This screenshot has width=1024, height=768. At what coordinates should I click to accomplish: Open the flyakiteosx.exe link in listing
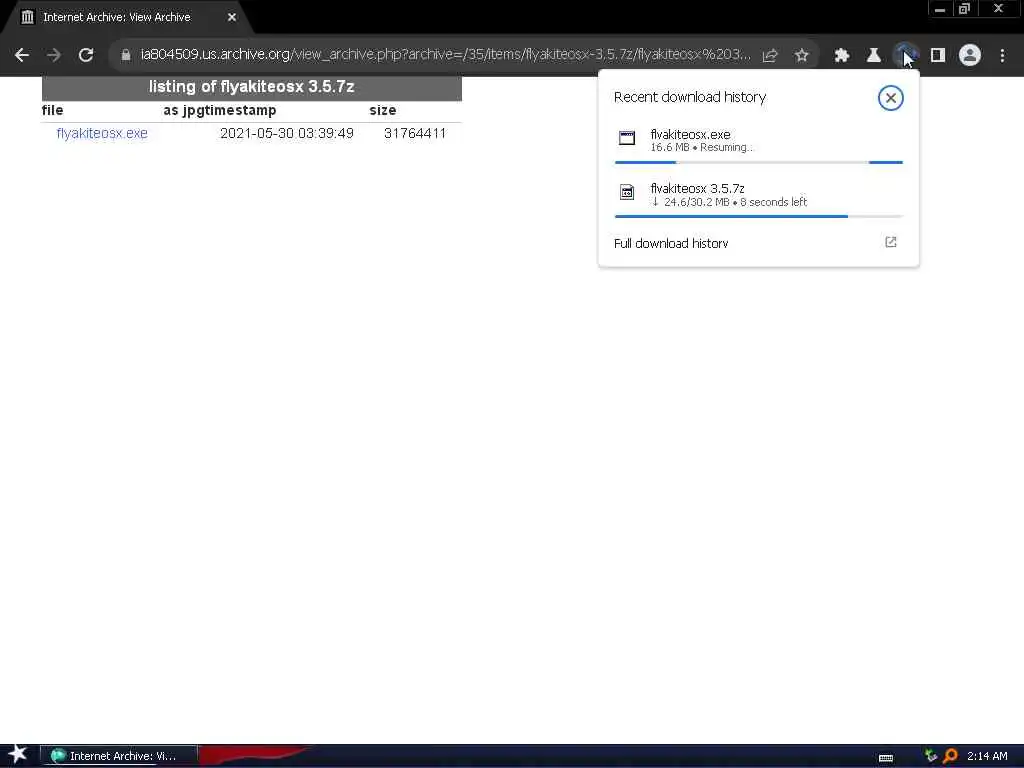tap(102, 133)
